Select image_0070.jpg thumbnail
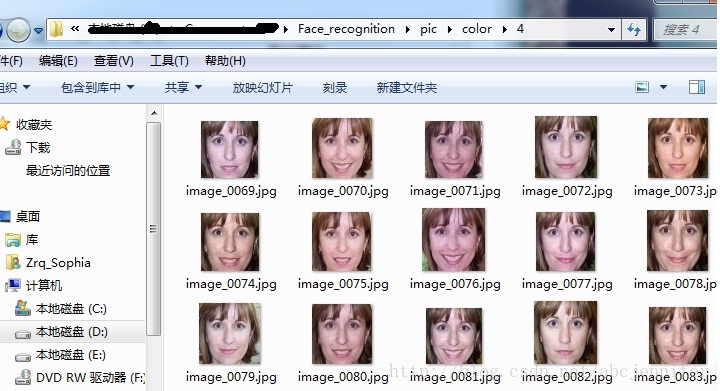Viewport: 720px width, 391px height. tap(342, 148)
